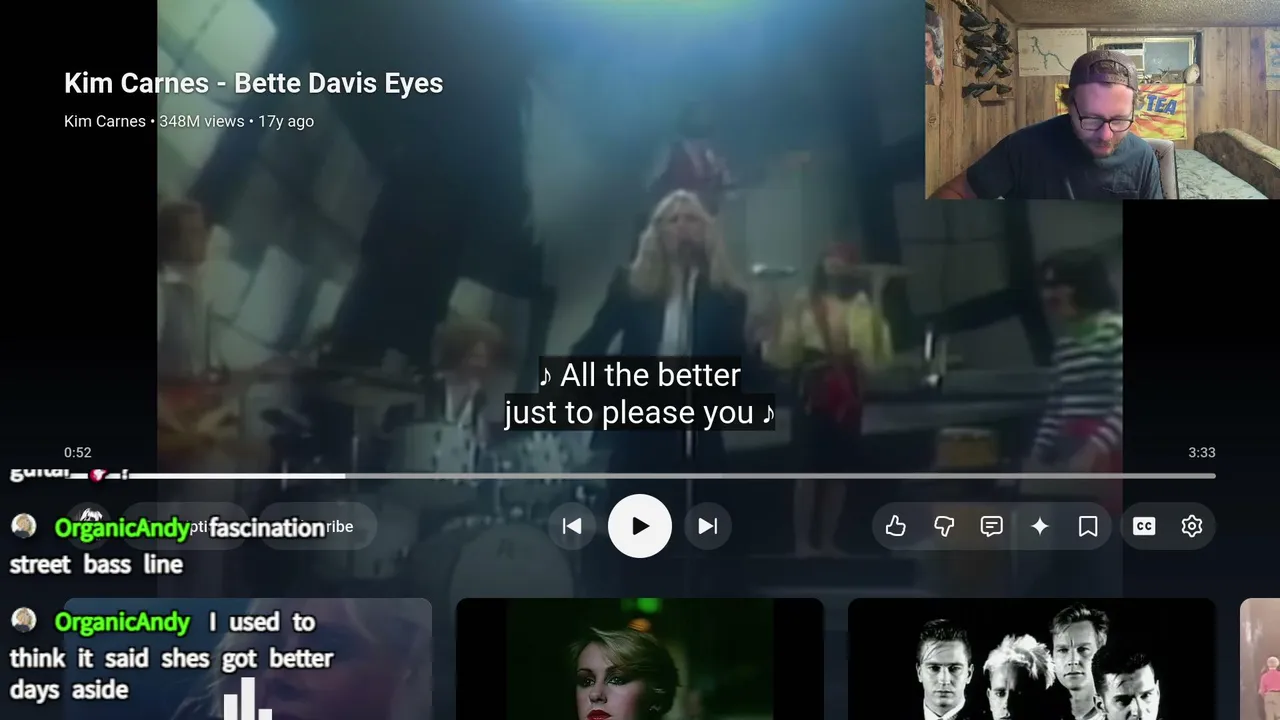Seek on the video progress bar

click(640, 476)
